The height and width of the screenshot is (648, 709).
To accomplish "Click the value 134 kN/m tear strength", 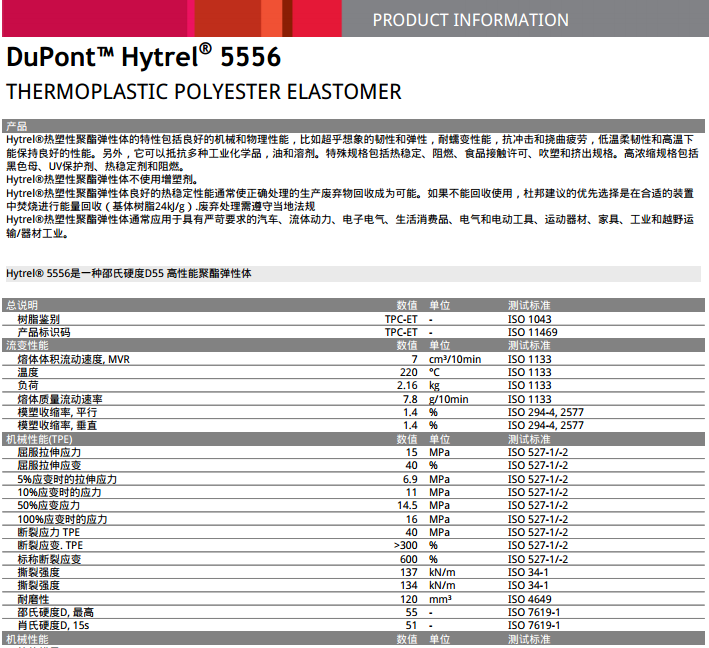I will click(x=409, y=585).
